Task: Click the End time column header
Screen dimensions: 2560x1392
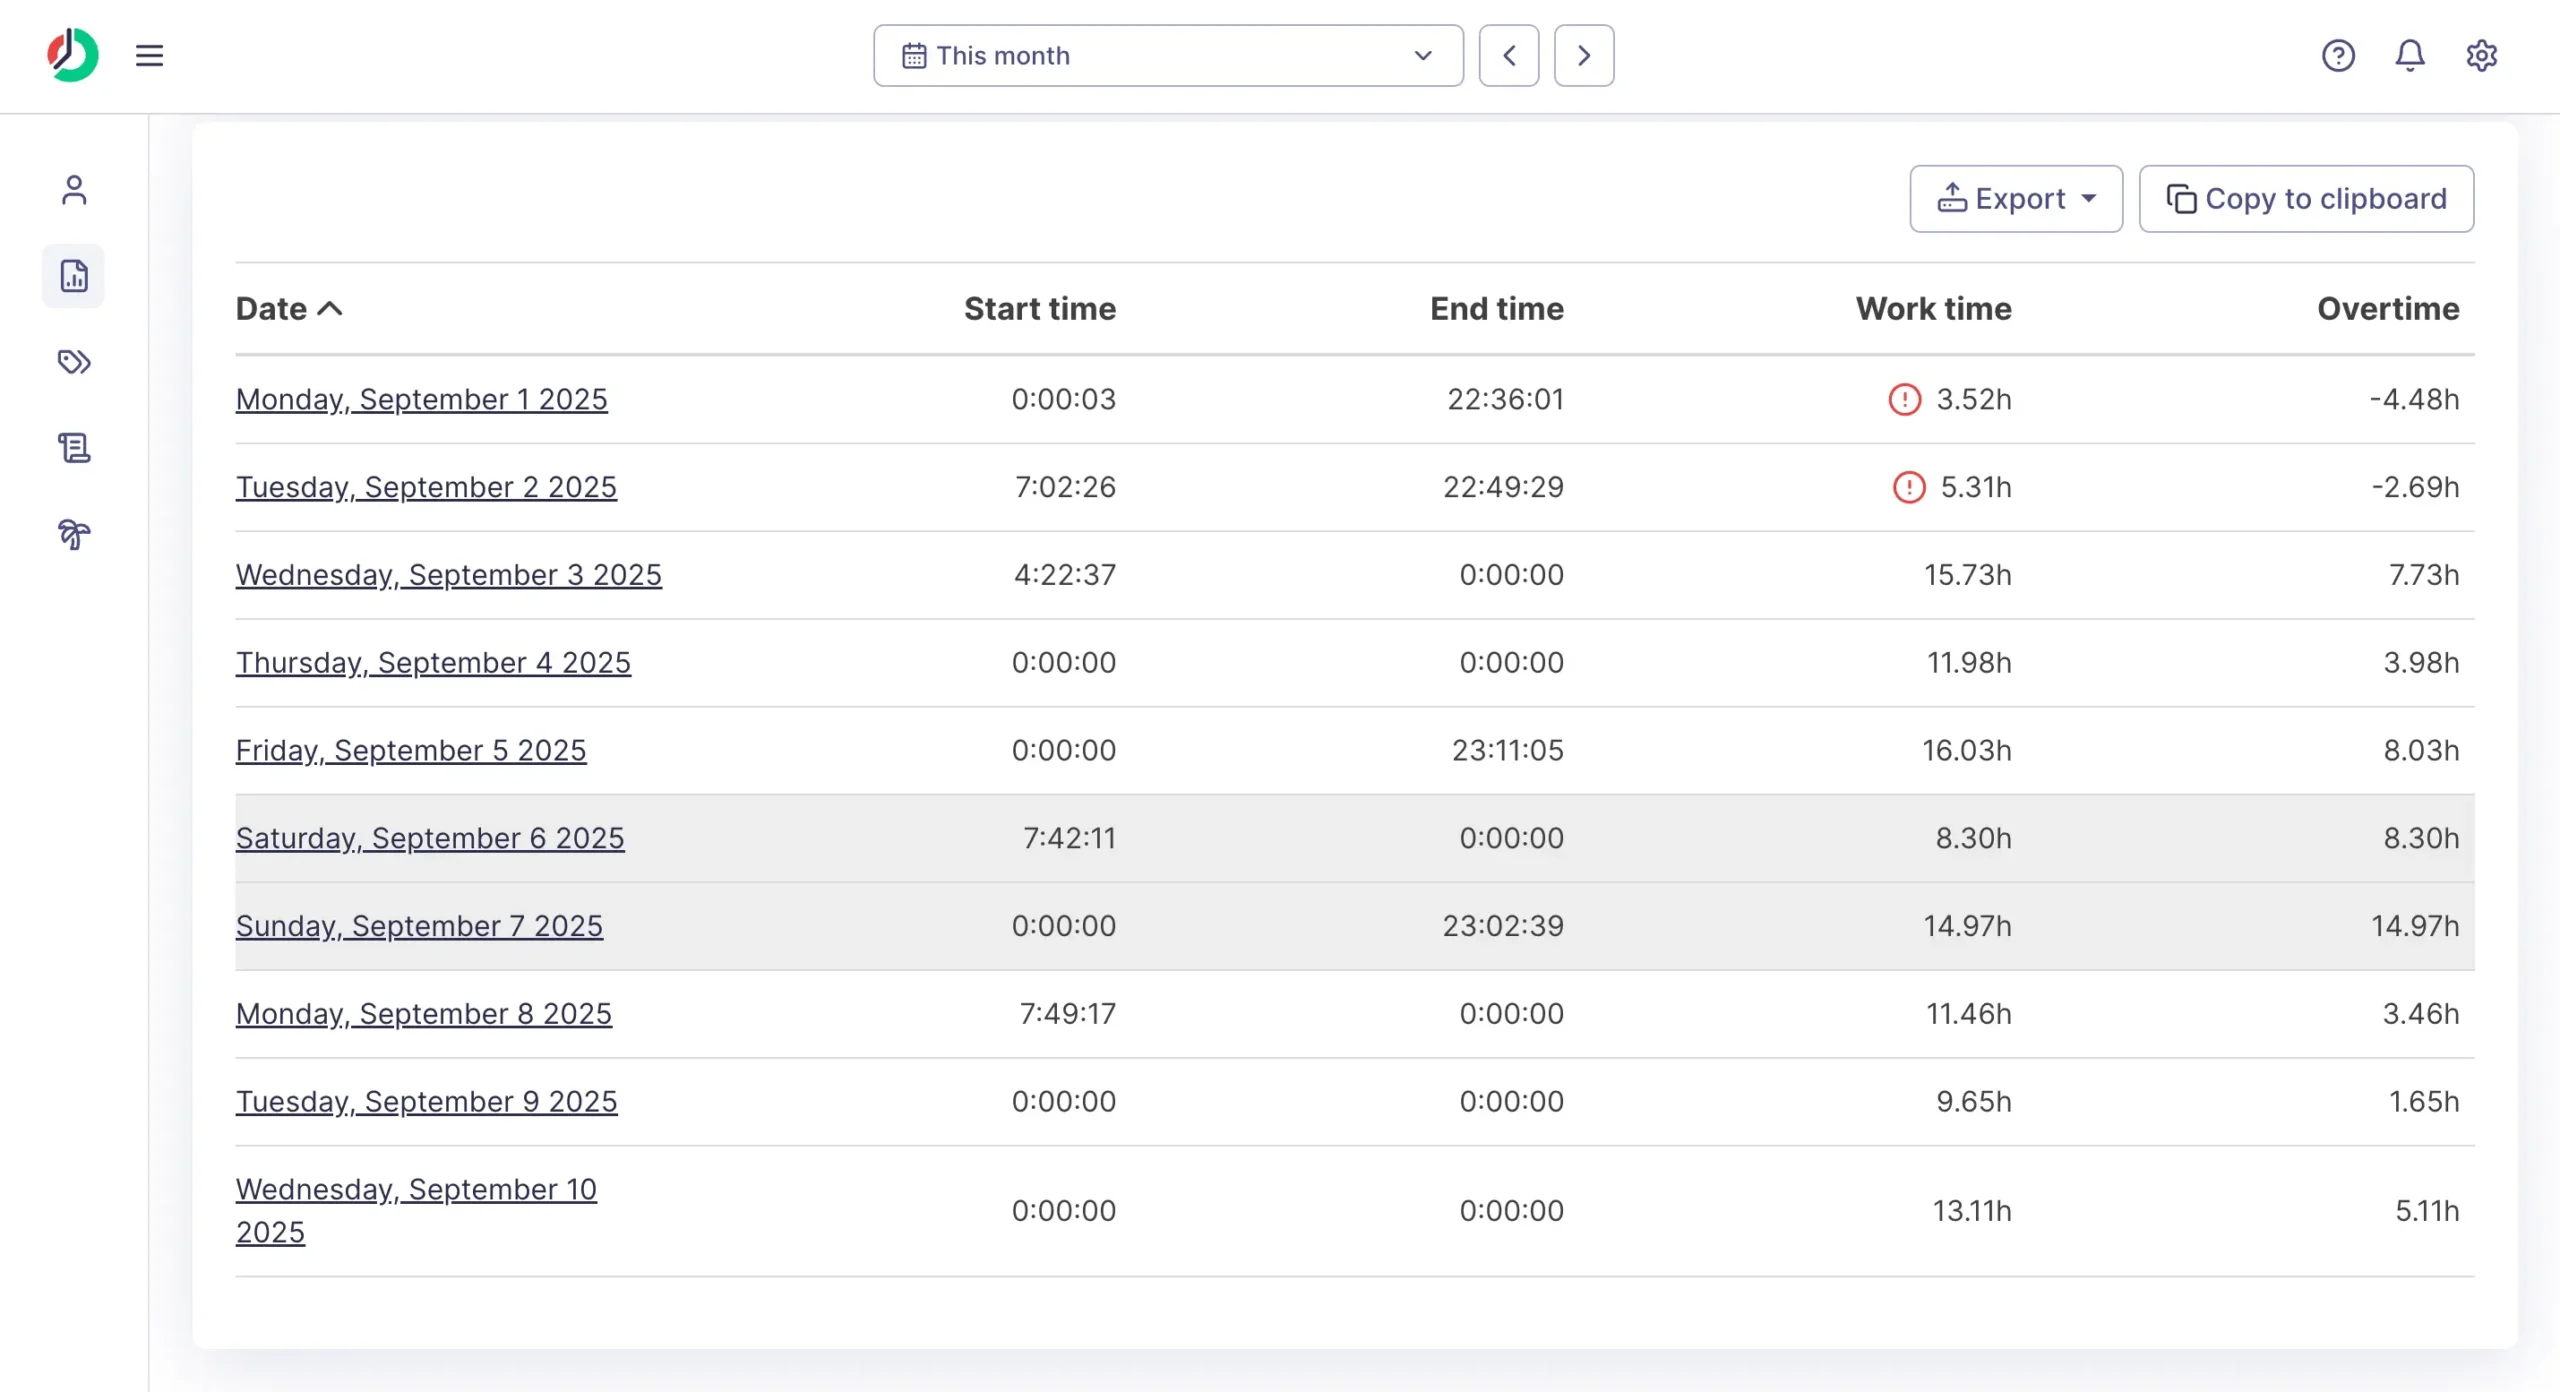Action: point(1497,308)
